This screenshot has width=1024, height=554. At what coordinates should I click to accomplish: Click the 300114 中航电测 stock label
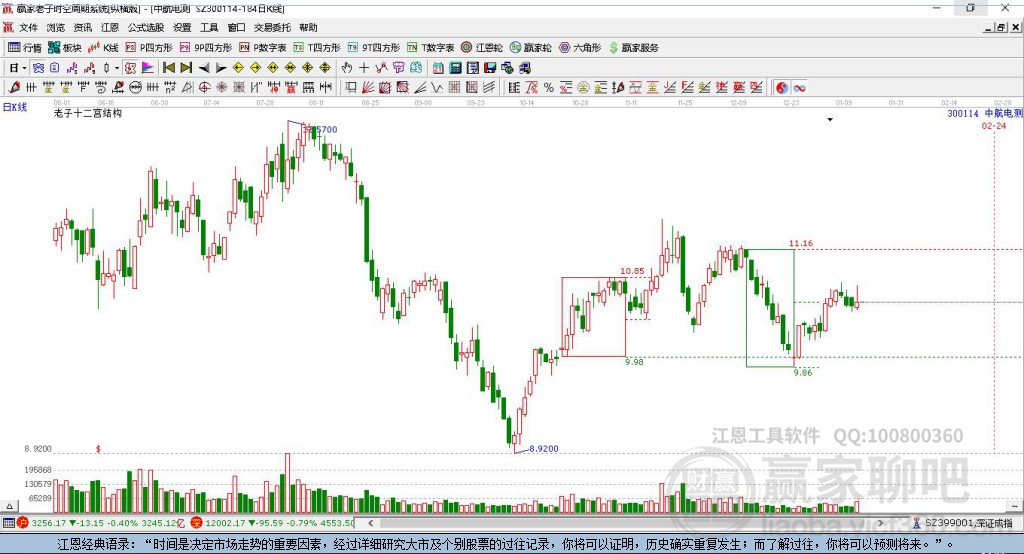tap(985, 113)
